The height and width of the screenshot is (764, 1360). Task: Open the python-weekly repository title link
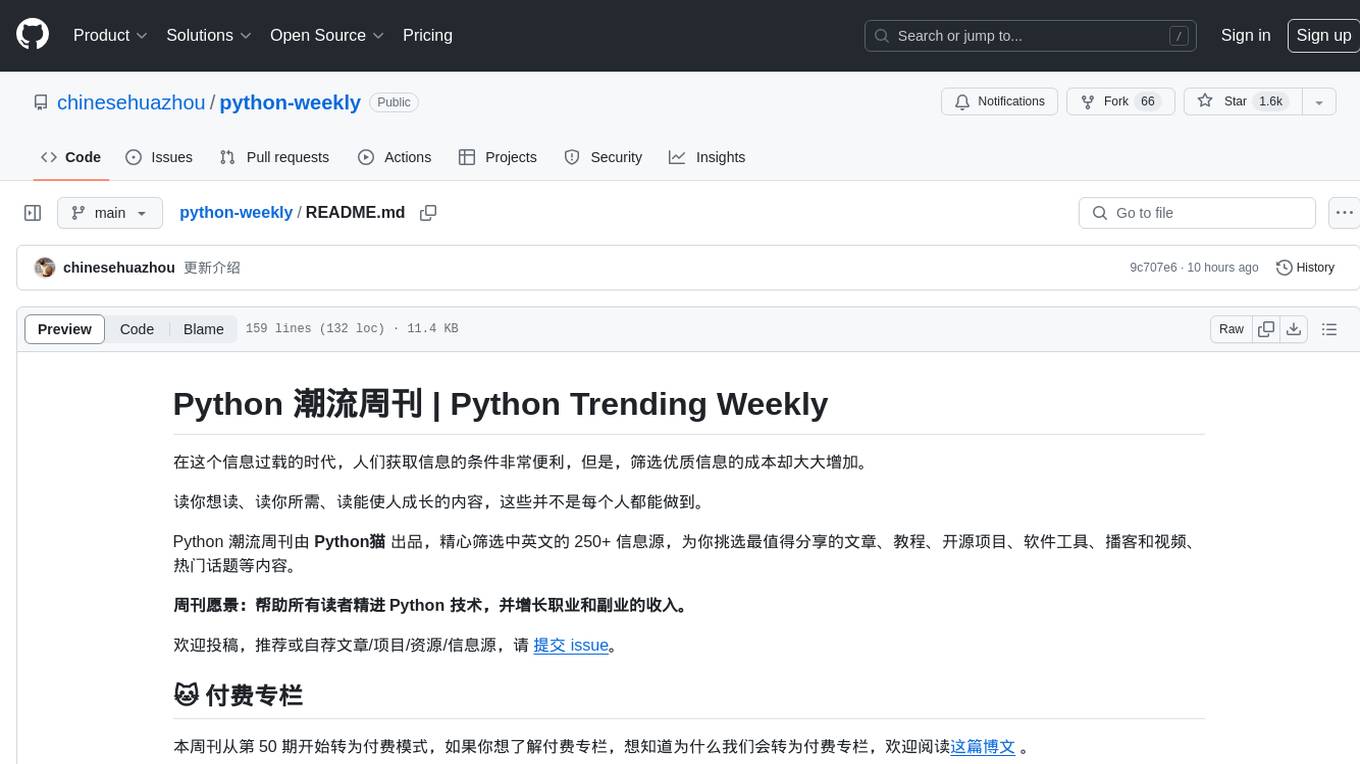[x=290, y=103]
